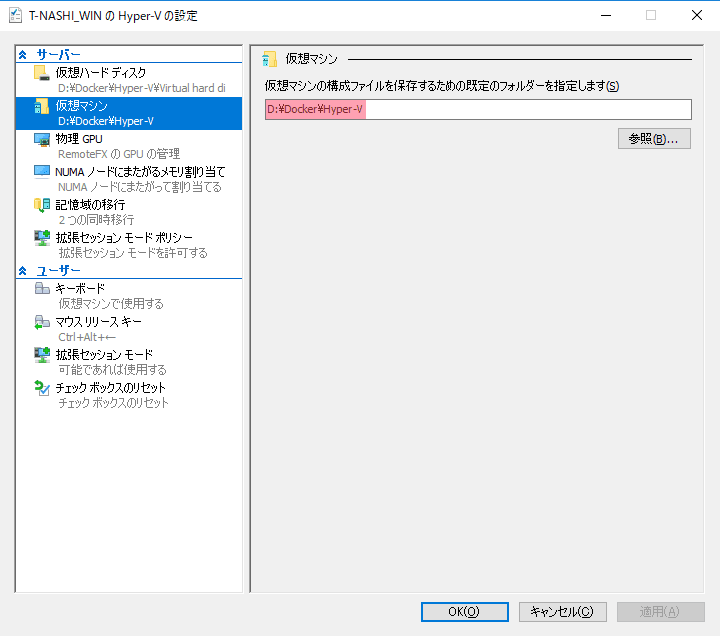Click the default folder path input field
Image resolution: width=720 pixels, height=636 pixels.
pos(478,109)
